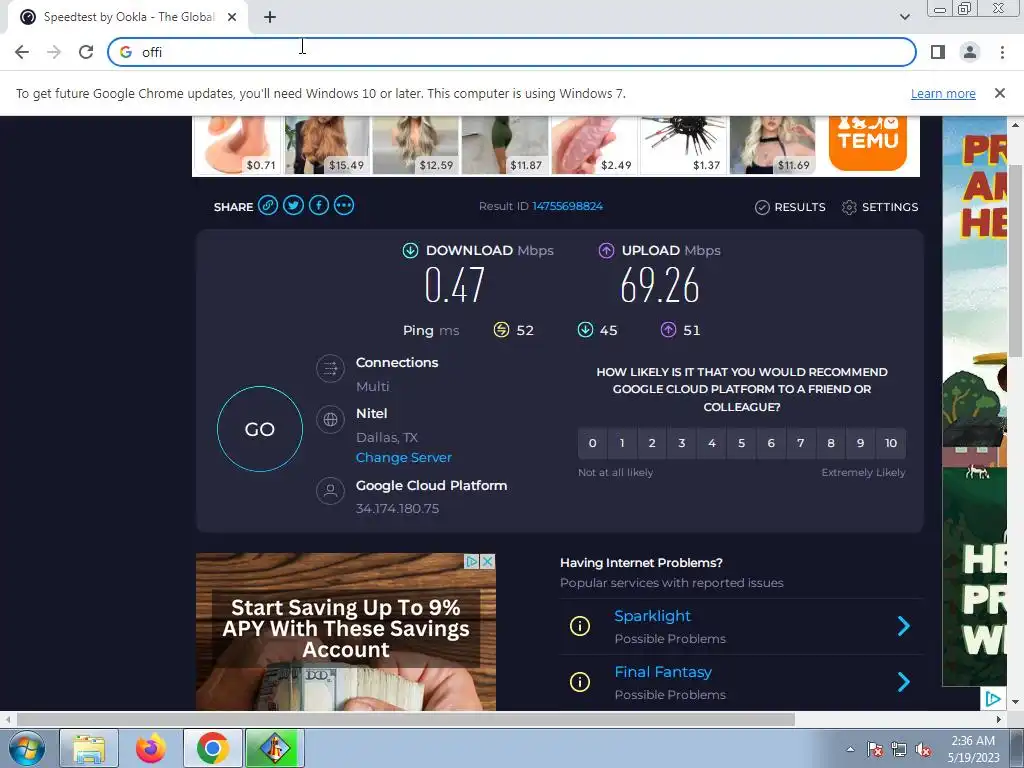Open the network tray icon

[x=899, y=749]
